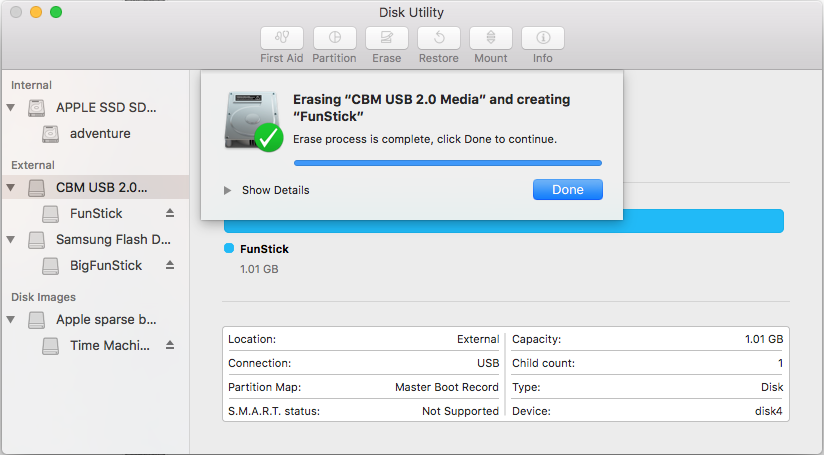Click the FunStick legend label

(264, 249)
